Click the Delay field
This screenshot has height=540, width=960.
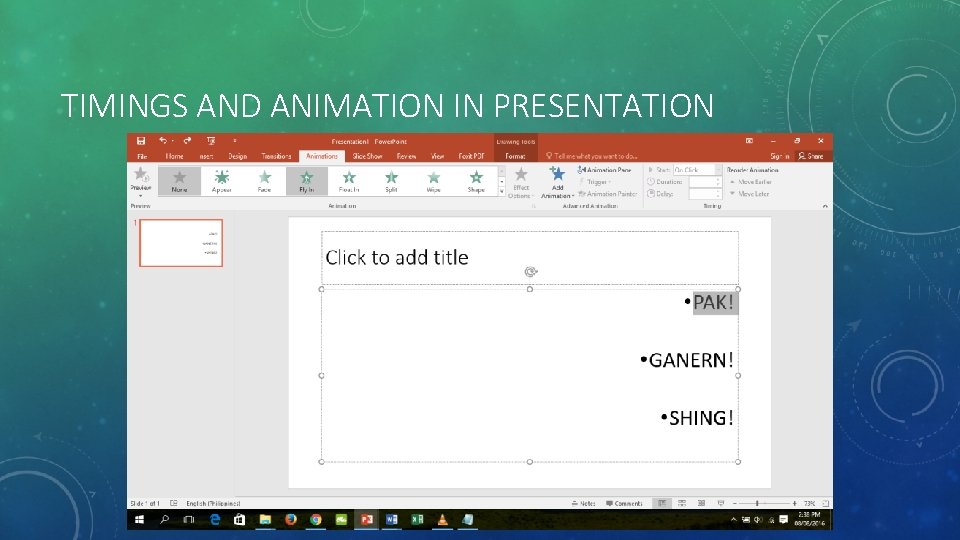(x=705, y=194)
